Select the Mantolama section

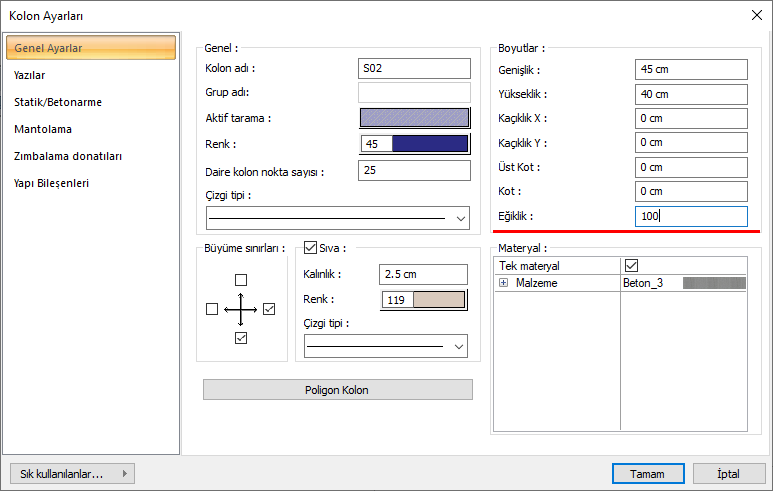pyautogui.click(x=43, y=129)
